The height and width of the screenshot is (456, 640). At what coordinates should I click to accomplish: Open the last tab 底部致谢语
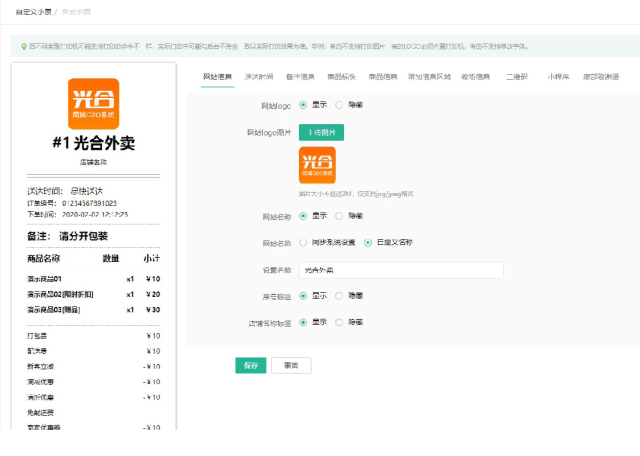(601, 77)
